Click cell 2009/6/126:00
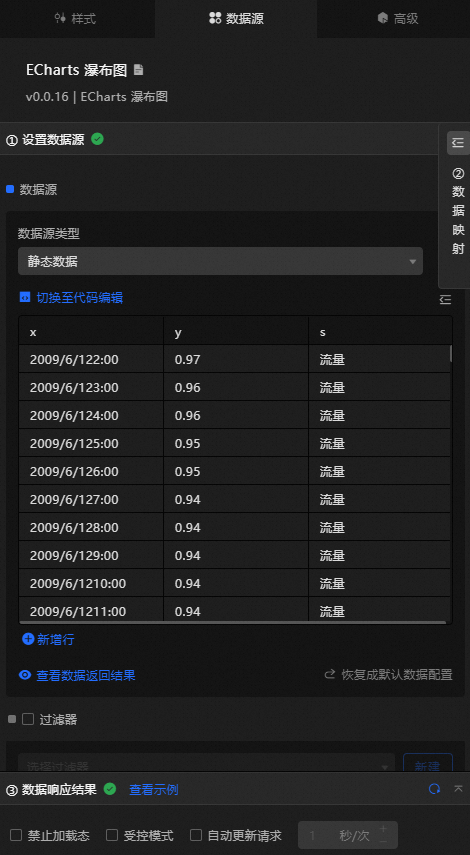 91,472
